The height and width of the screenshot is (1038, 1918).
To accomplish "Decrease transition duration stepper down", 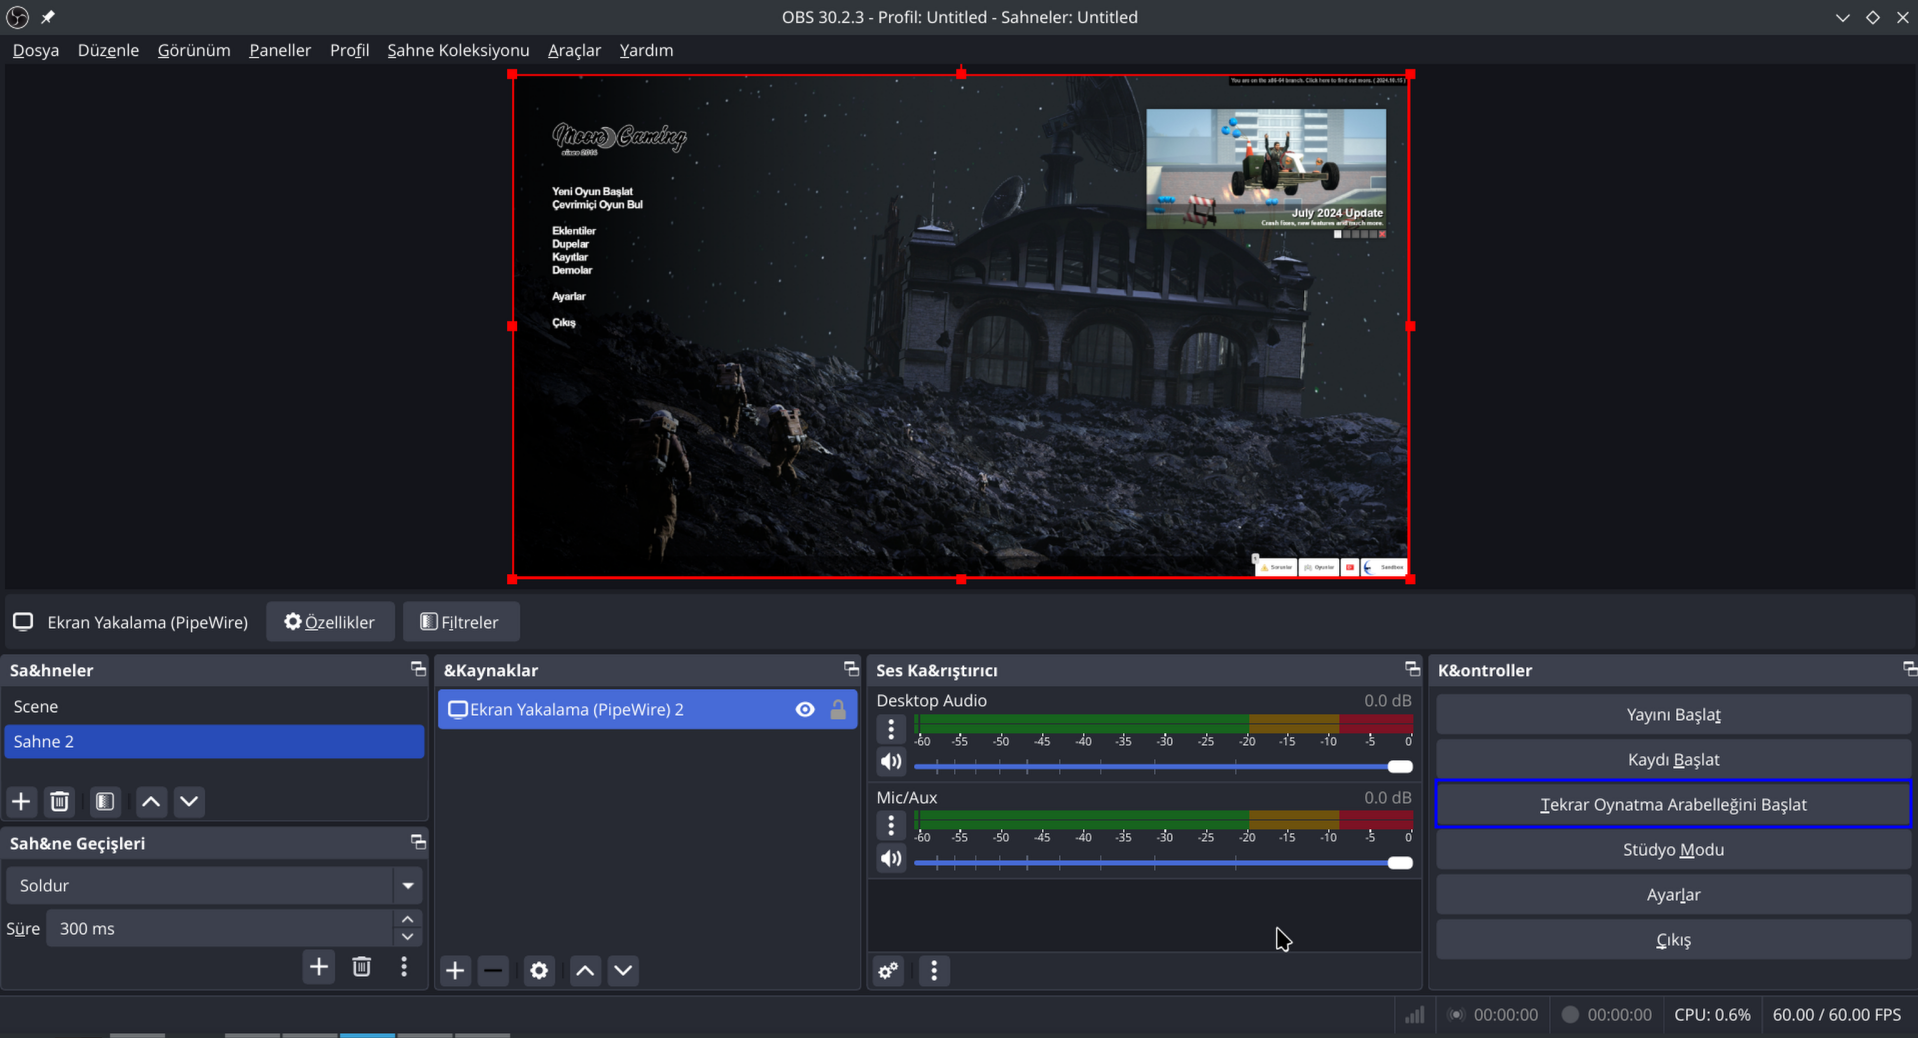I will [x=407, y=937].
